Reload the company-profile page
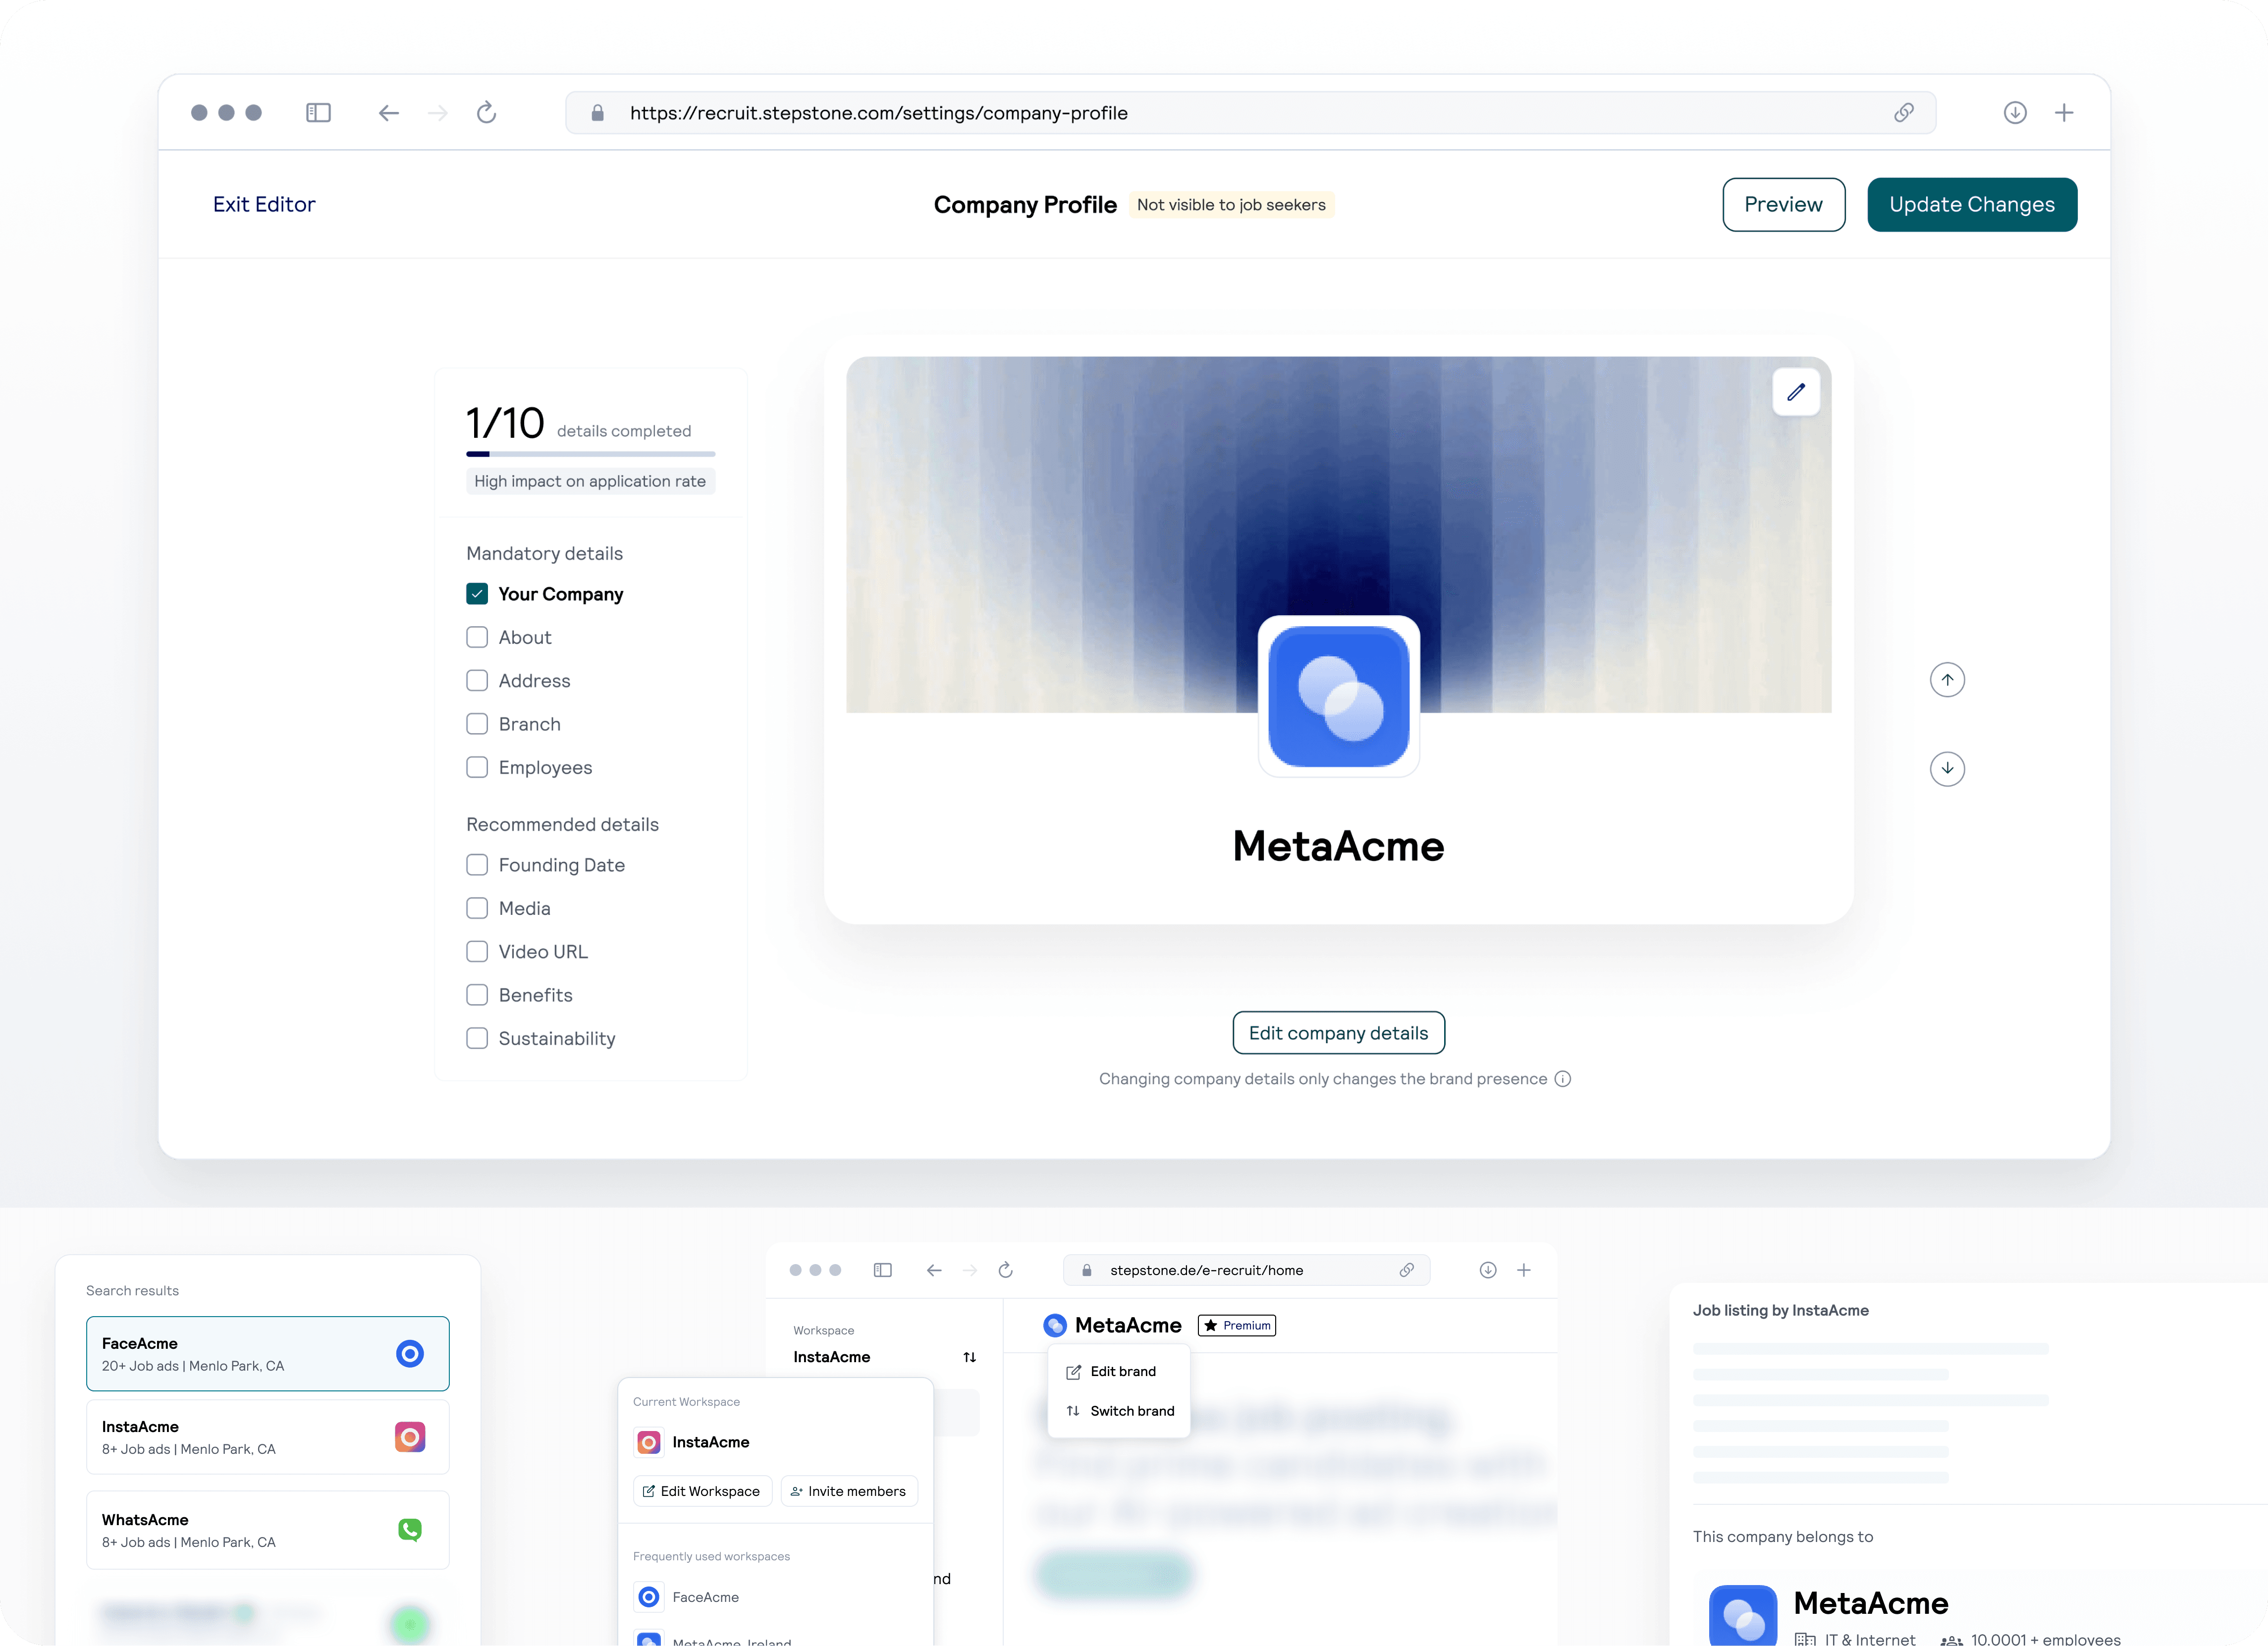 click(x=486, y=113)
